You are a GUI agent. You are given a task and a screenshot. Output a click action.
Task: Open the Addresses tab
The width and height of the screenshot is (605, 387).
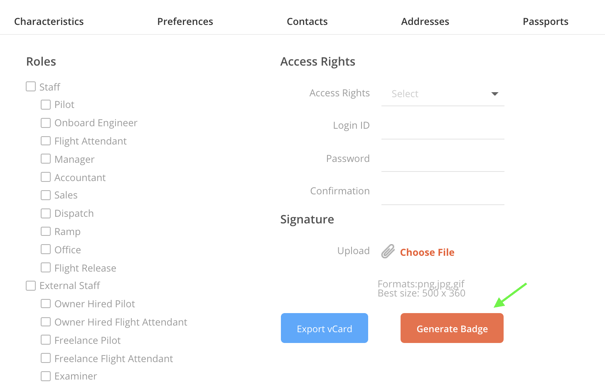click(x=425, y=21)
